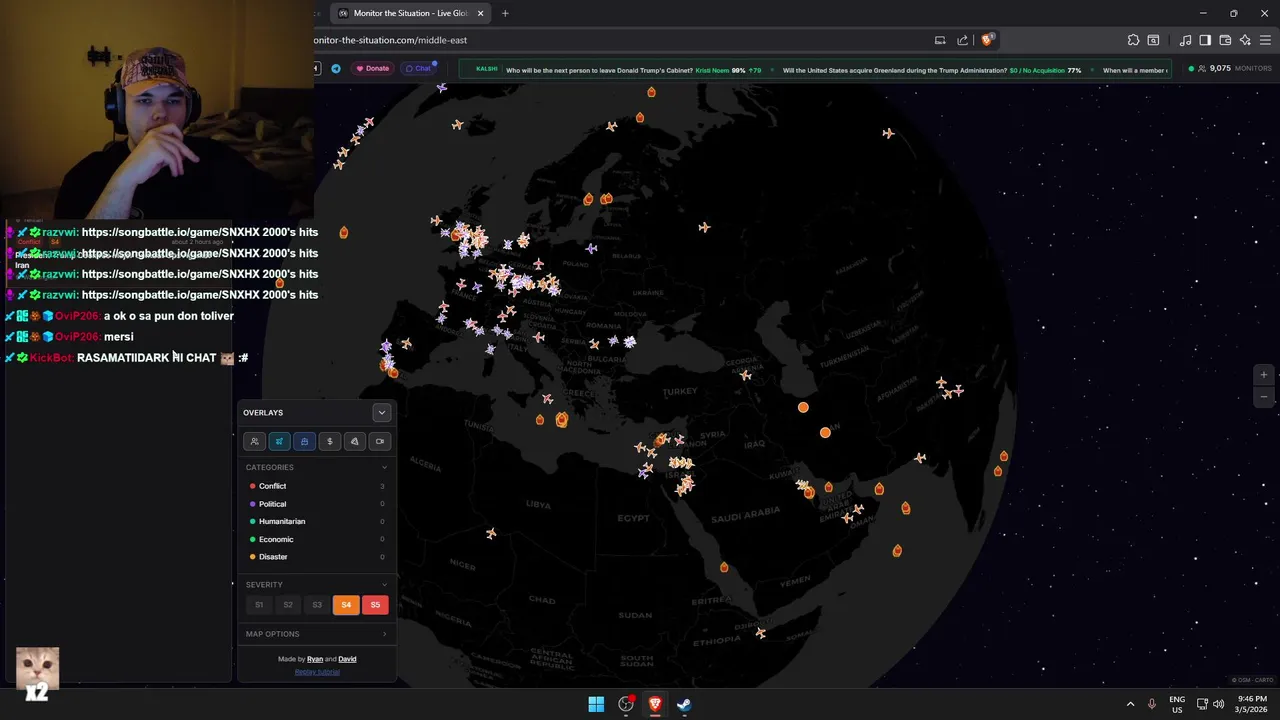
Task: Select the plane icon near Niger
Action: click(x=491, y=534)
